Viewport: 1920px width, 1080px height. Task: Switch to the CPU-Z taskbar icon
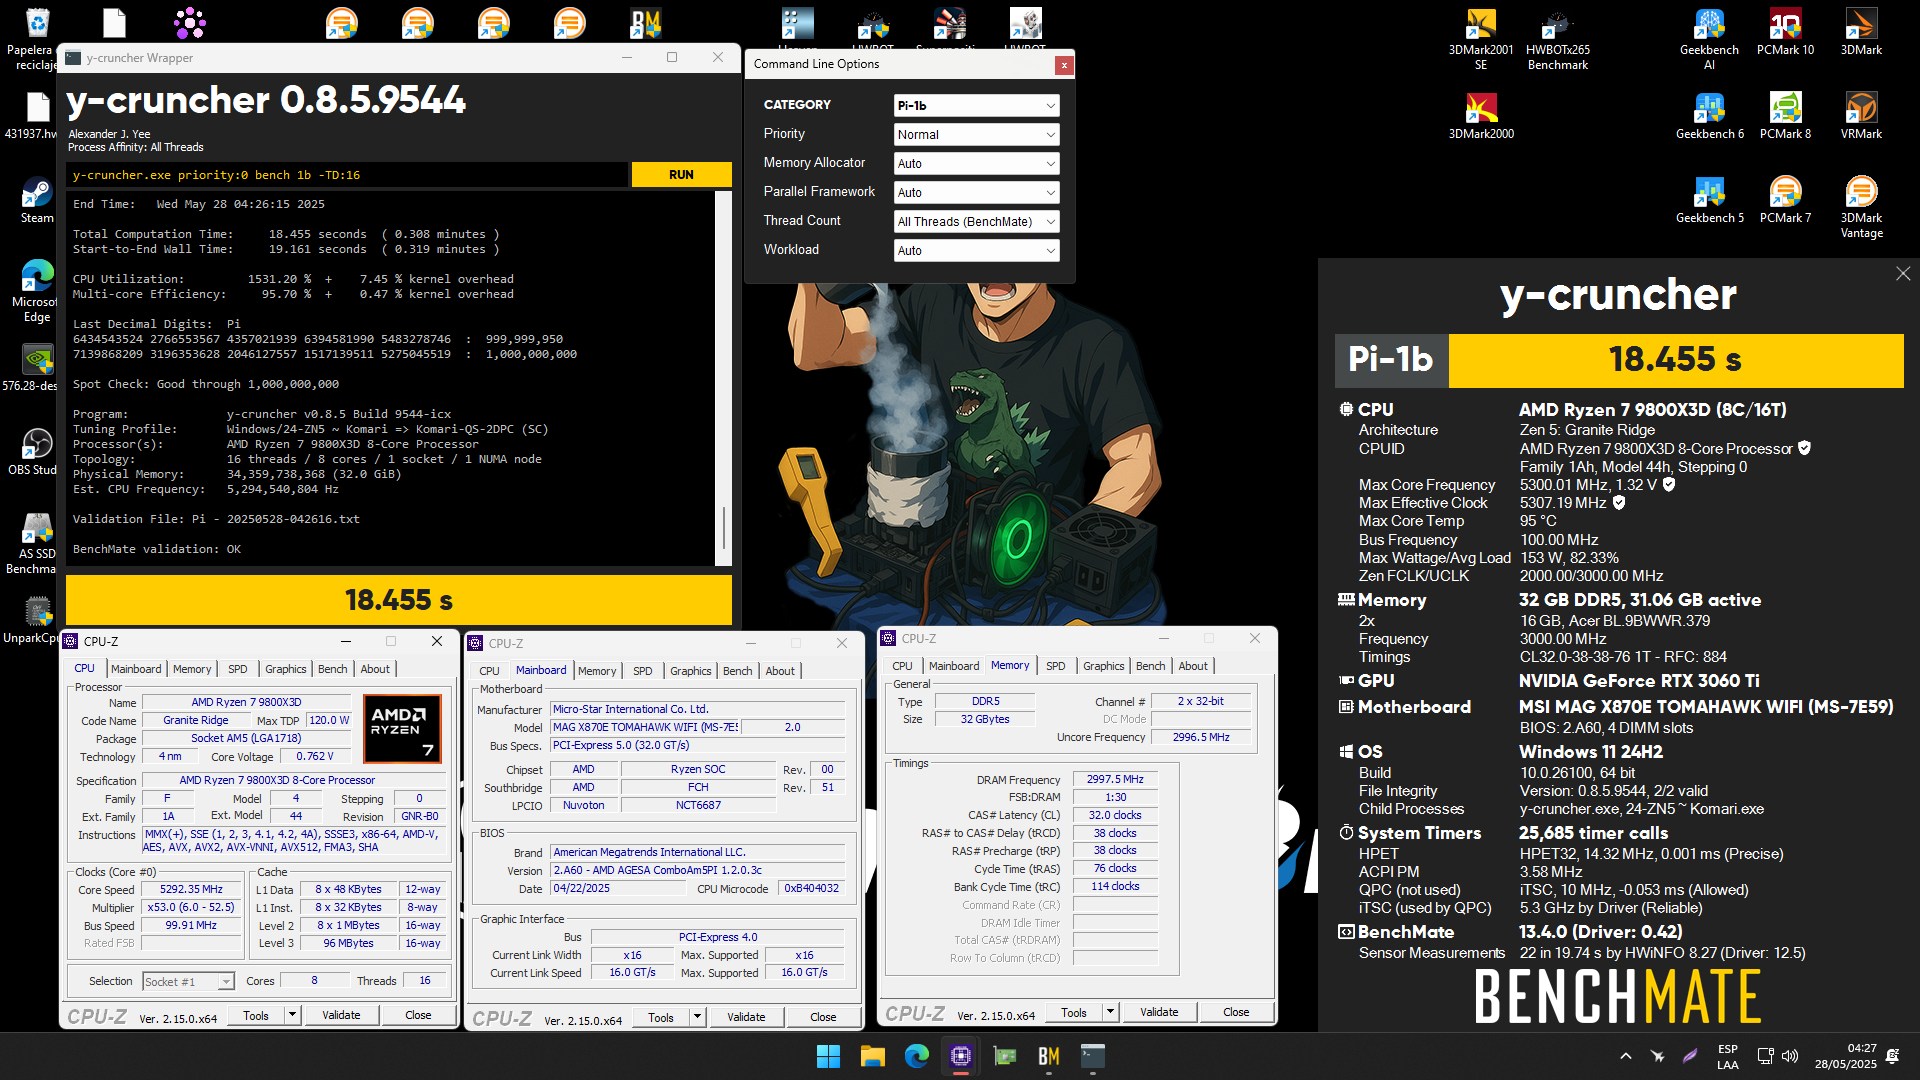tap(960, 1056)
